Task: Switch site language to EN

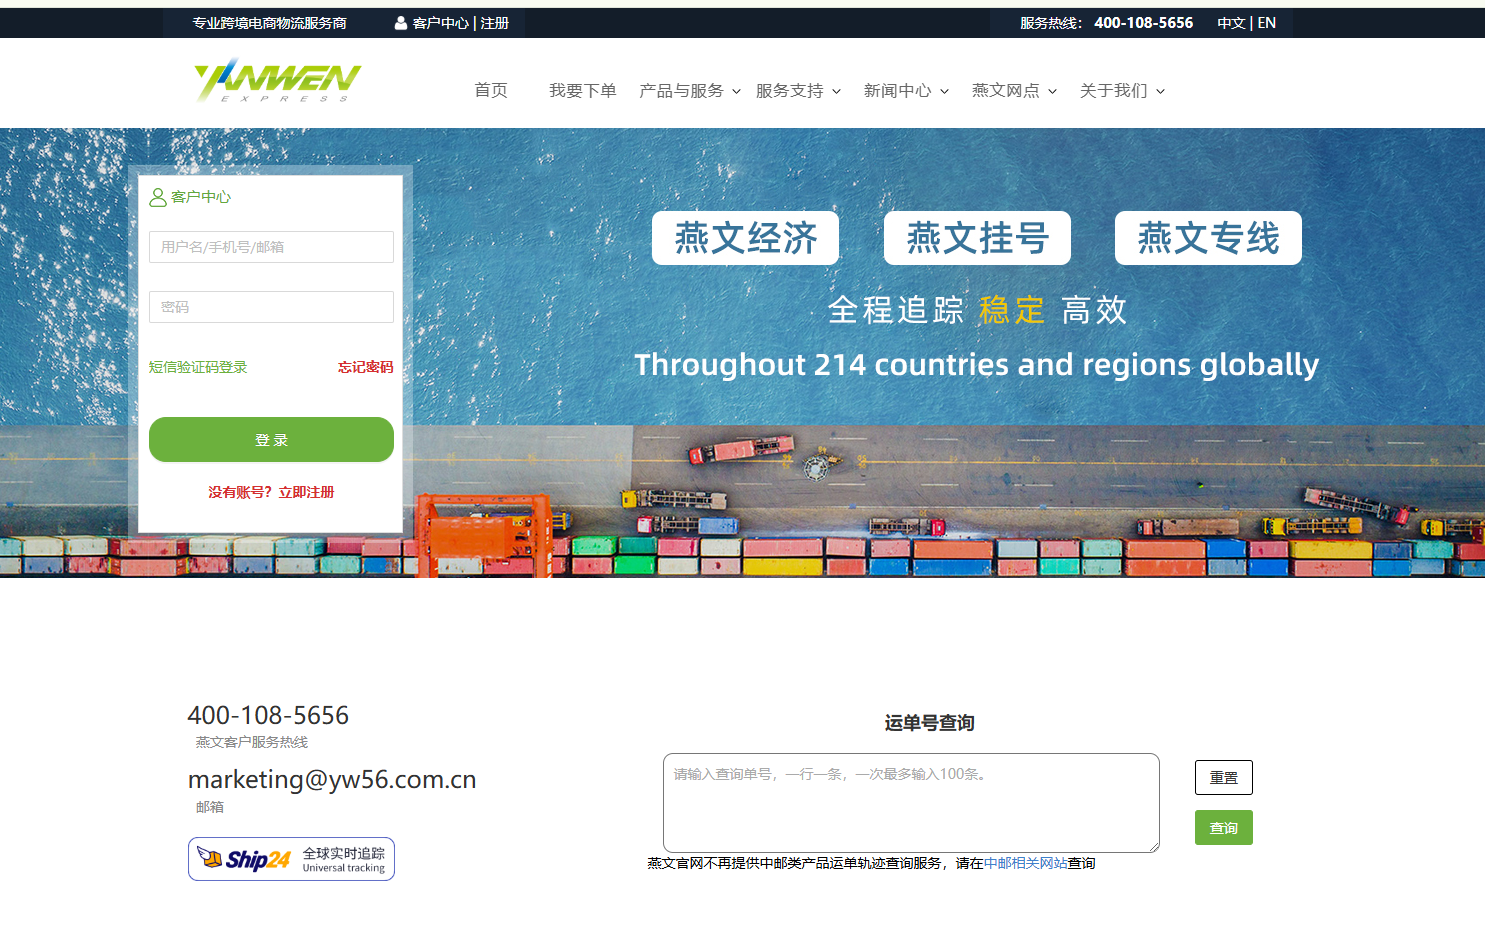Action: [1267, 23]
